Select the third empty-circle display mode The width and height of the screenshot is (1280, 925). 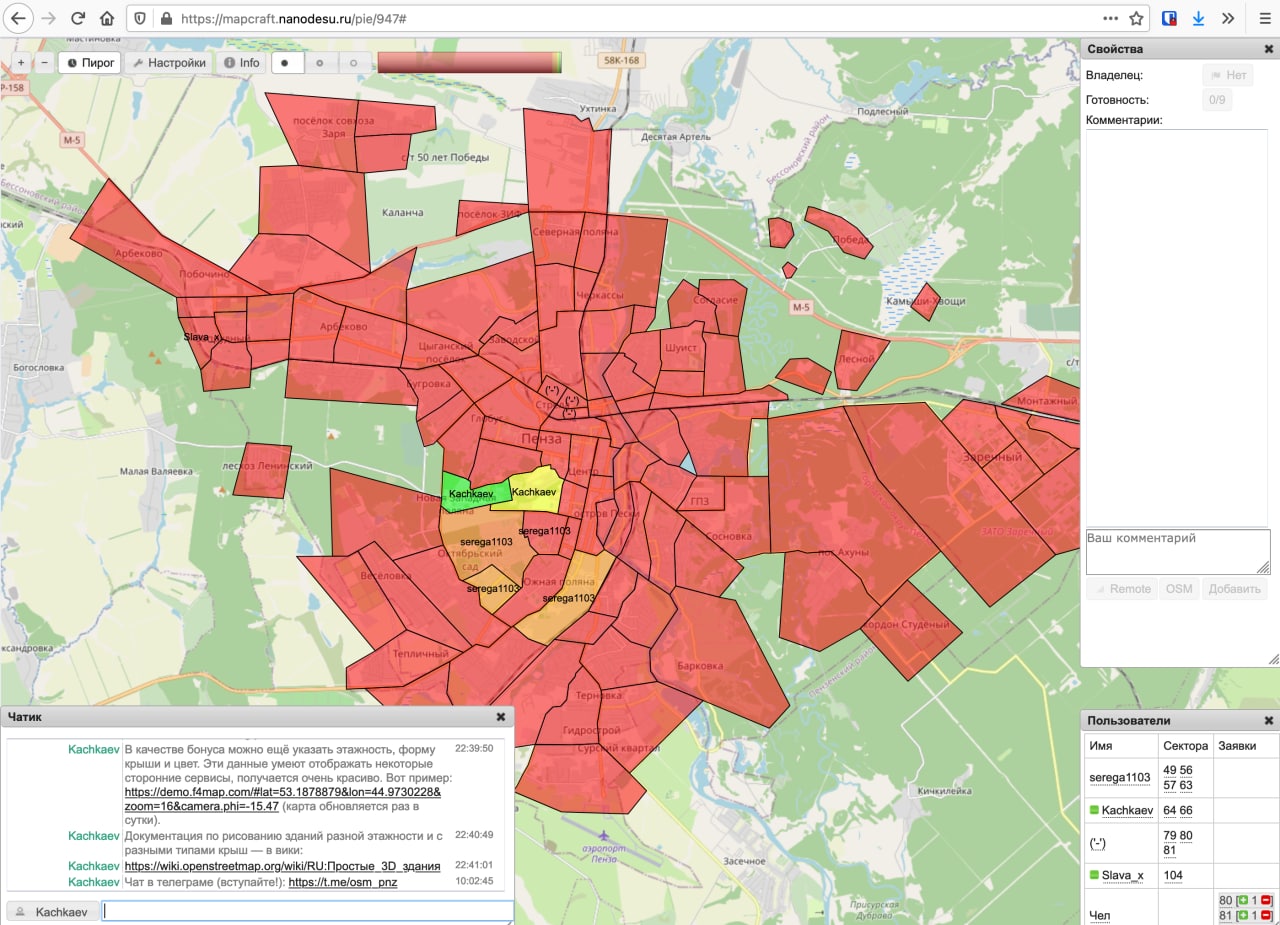click(x=353, y=62)
